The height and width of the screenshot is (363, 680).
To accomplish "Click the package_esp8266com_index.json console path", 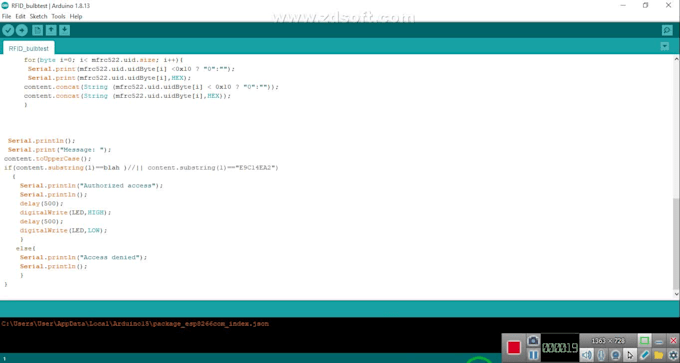I will click(135, 324).
